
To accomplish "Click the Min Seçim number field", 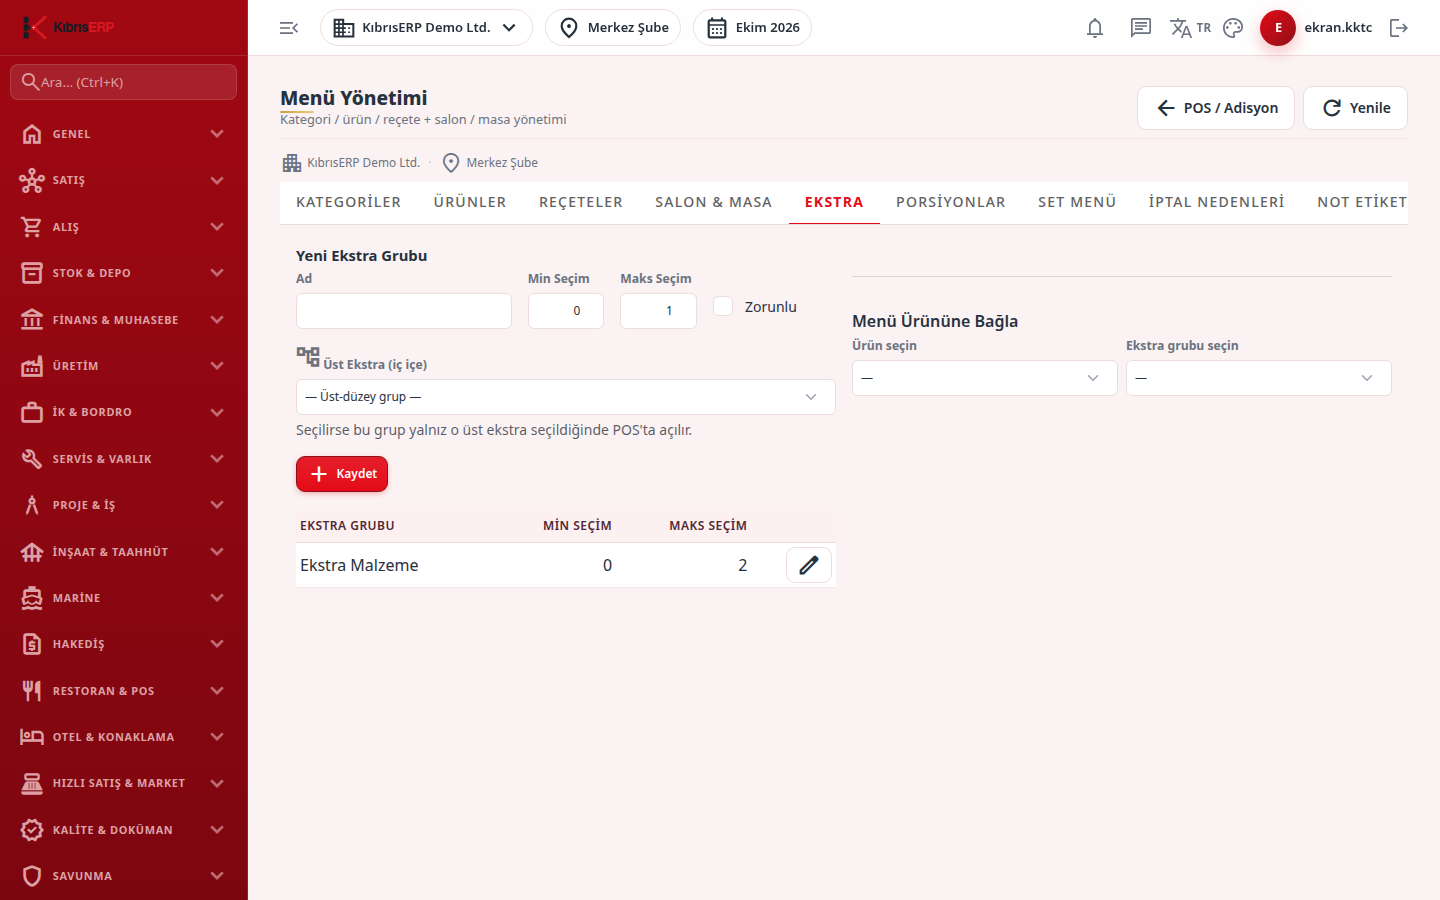I will click(x=566, y=311).
